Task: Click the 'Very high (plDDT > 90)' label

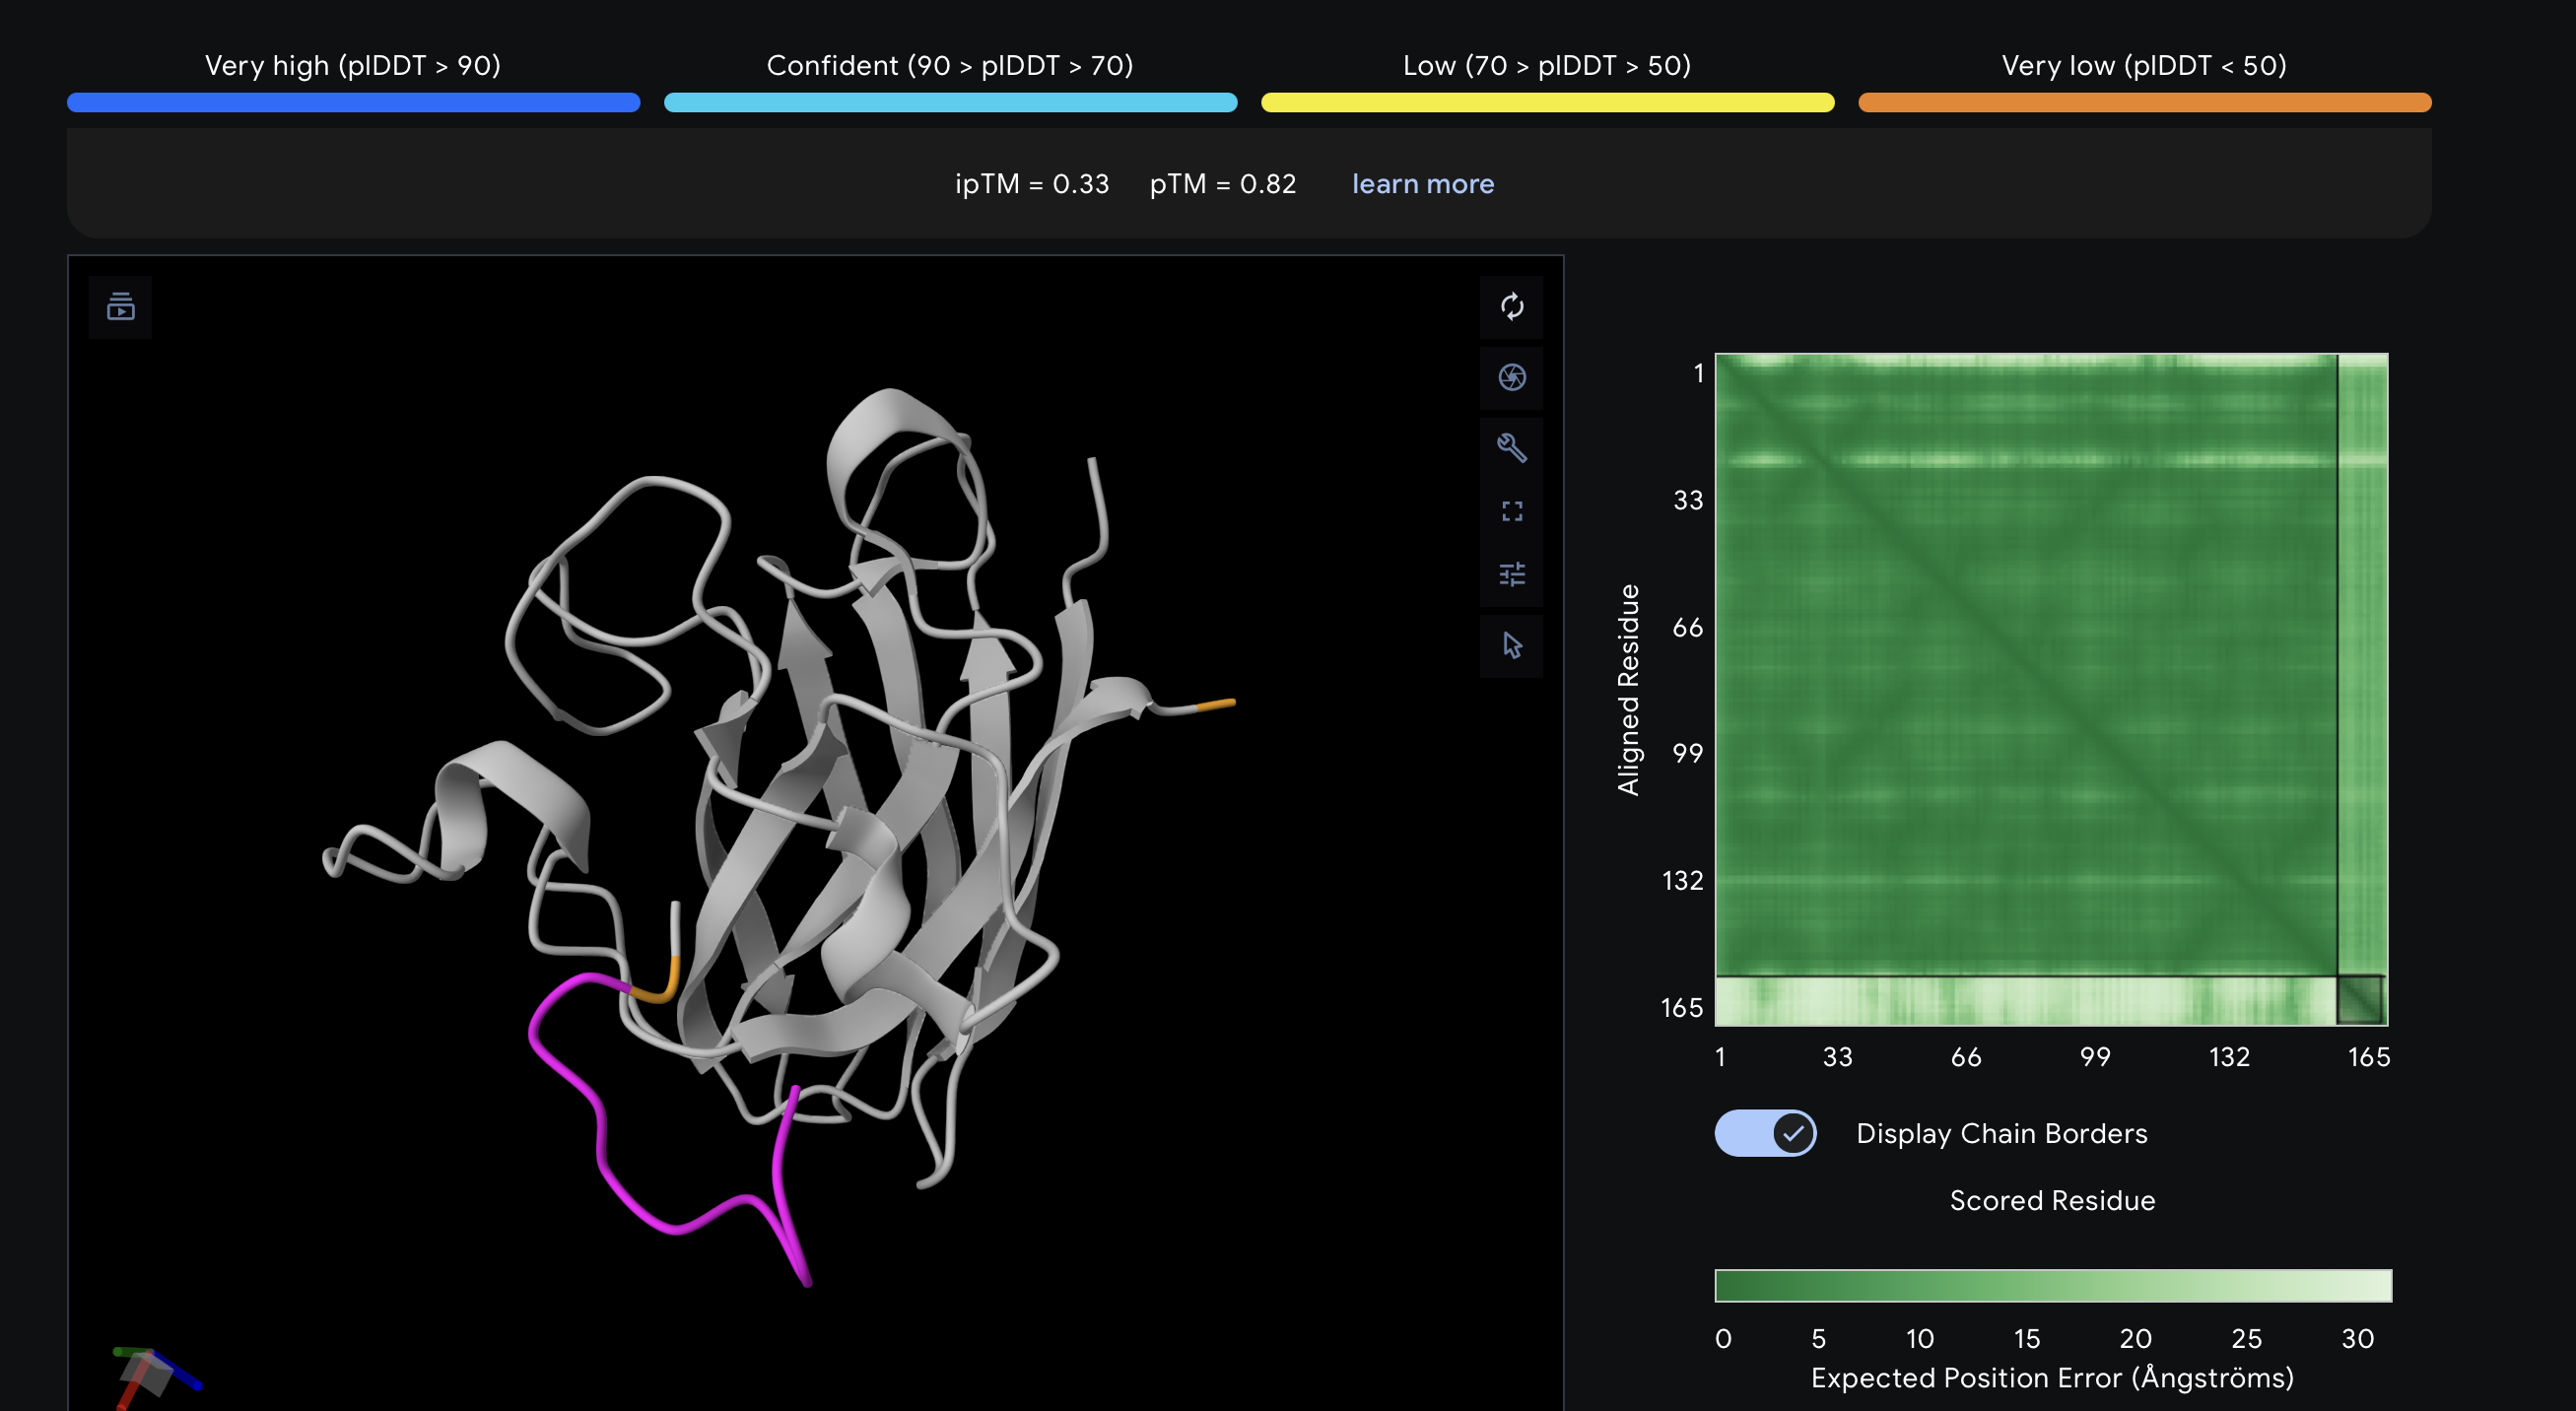Action: [353, 66]
